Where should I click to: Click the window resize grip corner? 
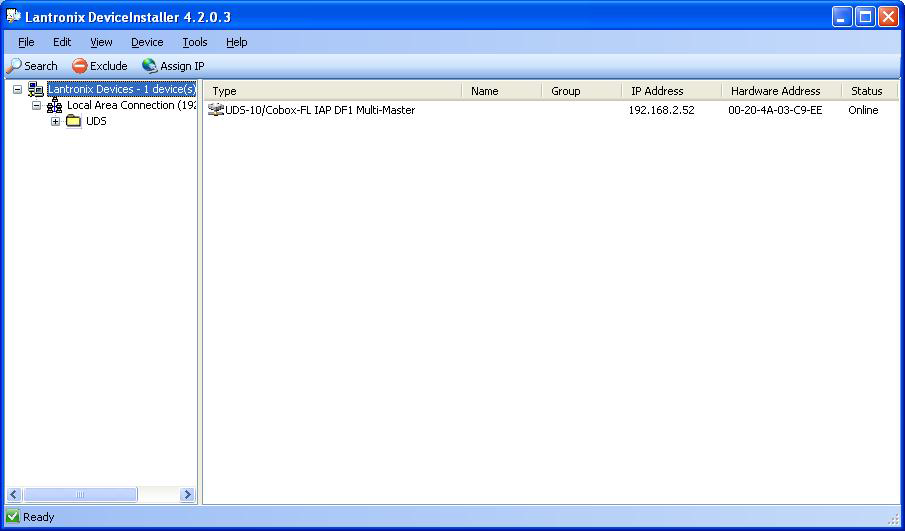click(x=893, y=517)
